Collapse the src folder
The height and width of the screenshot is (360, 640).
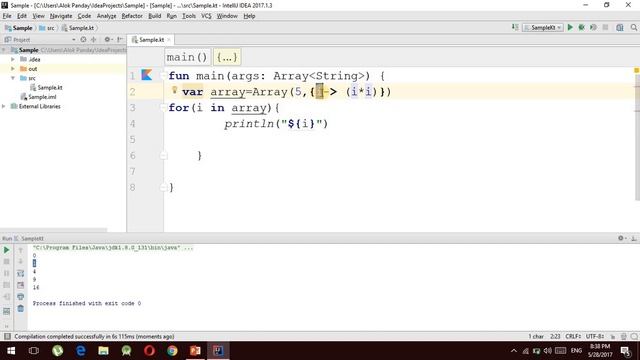(13, 78)
